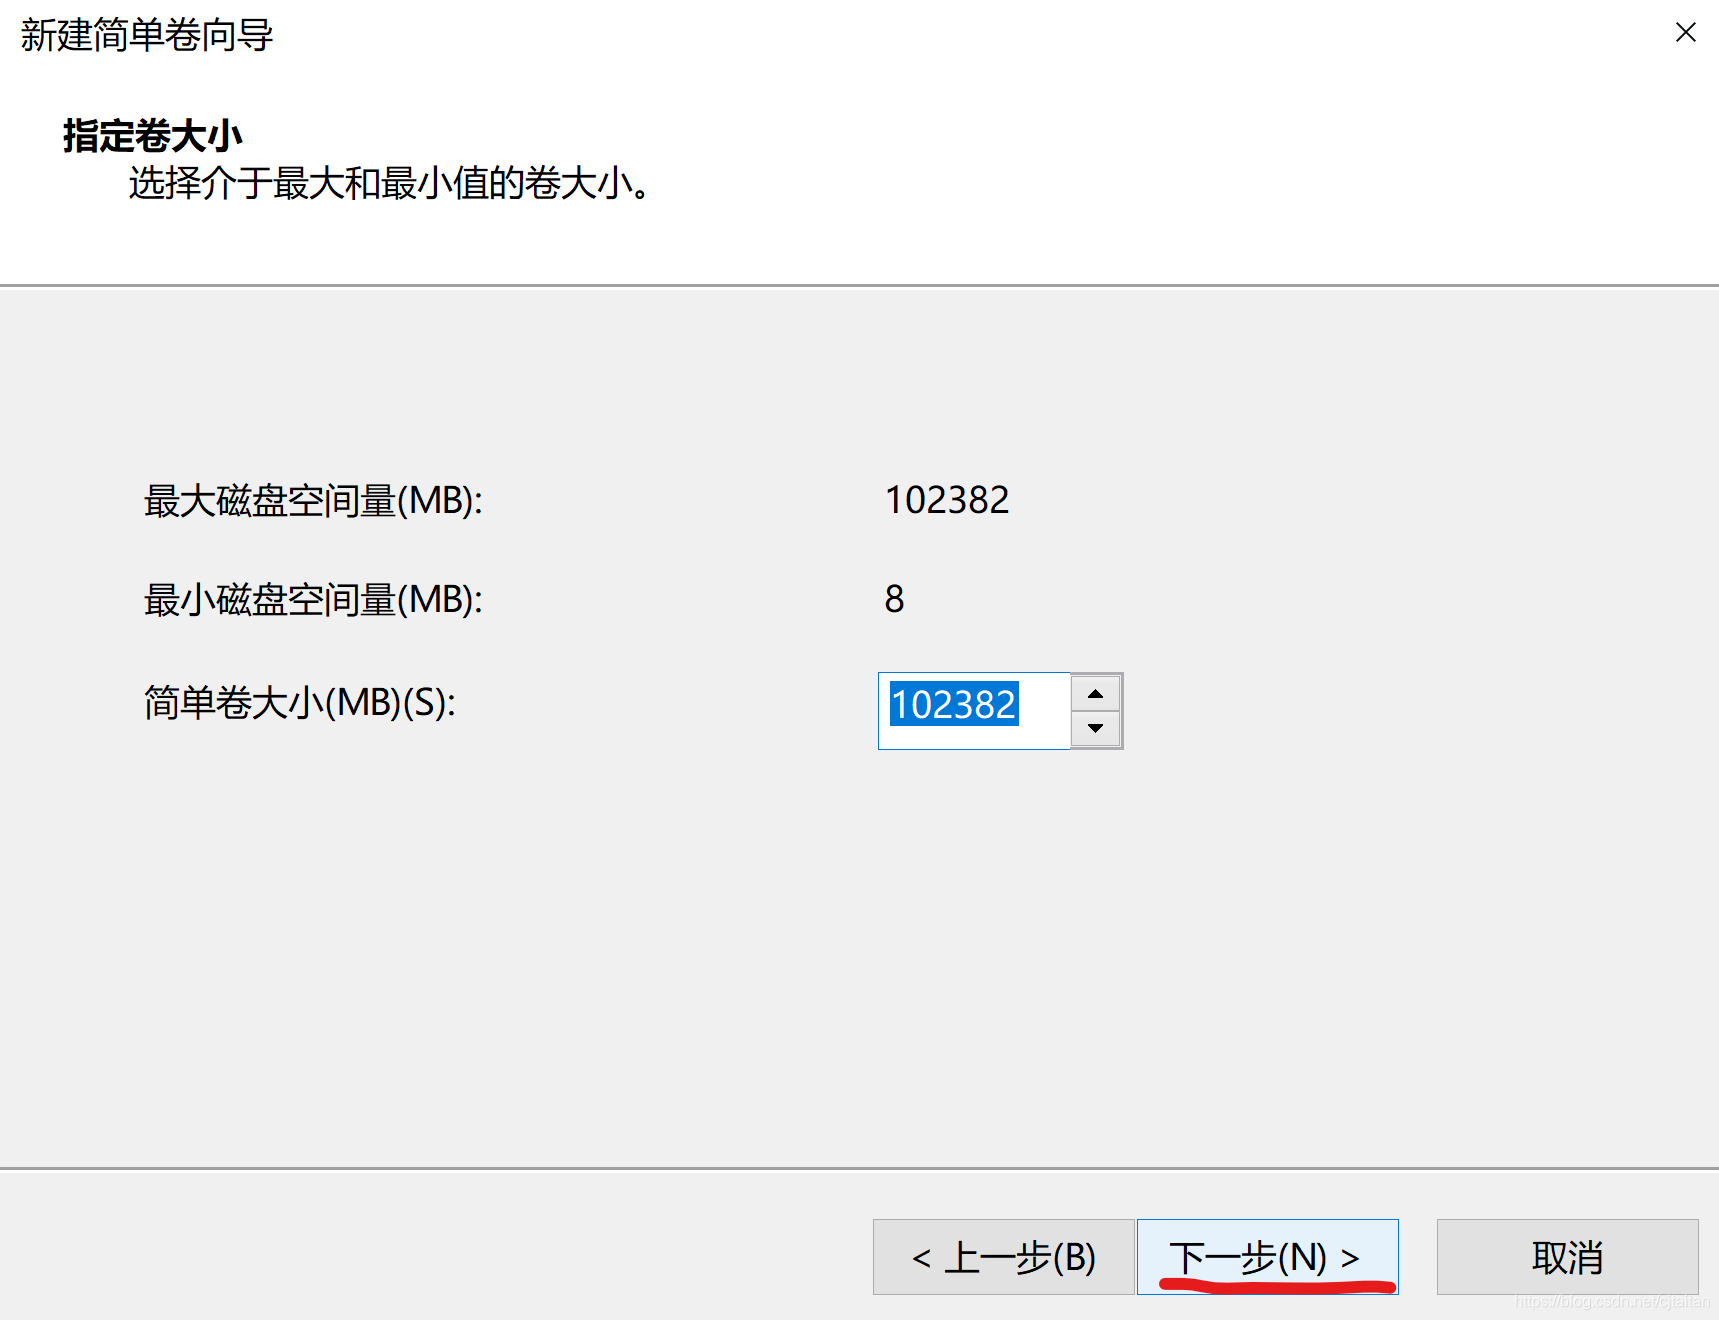Increase volume size with up spinner arrow

coord(1095,693)
